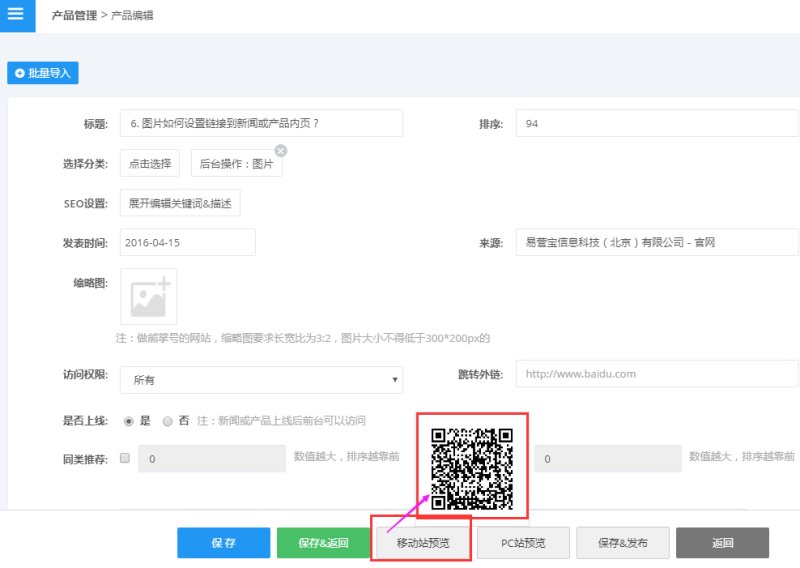This screenshot has width=800, height=568.
Task: Click the 跳转外链 URL input field
Action: [657, 374]
